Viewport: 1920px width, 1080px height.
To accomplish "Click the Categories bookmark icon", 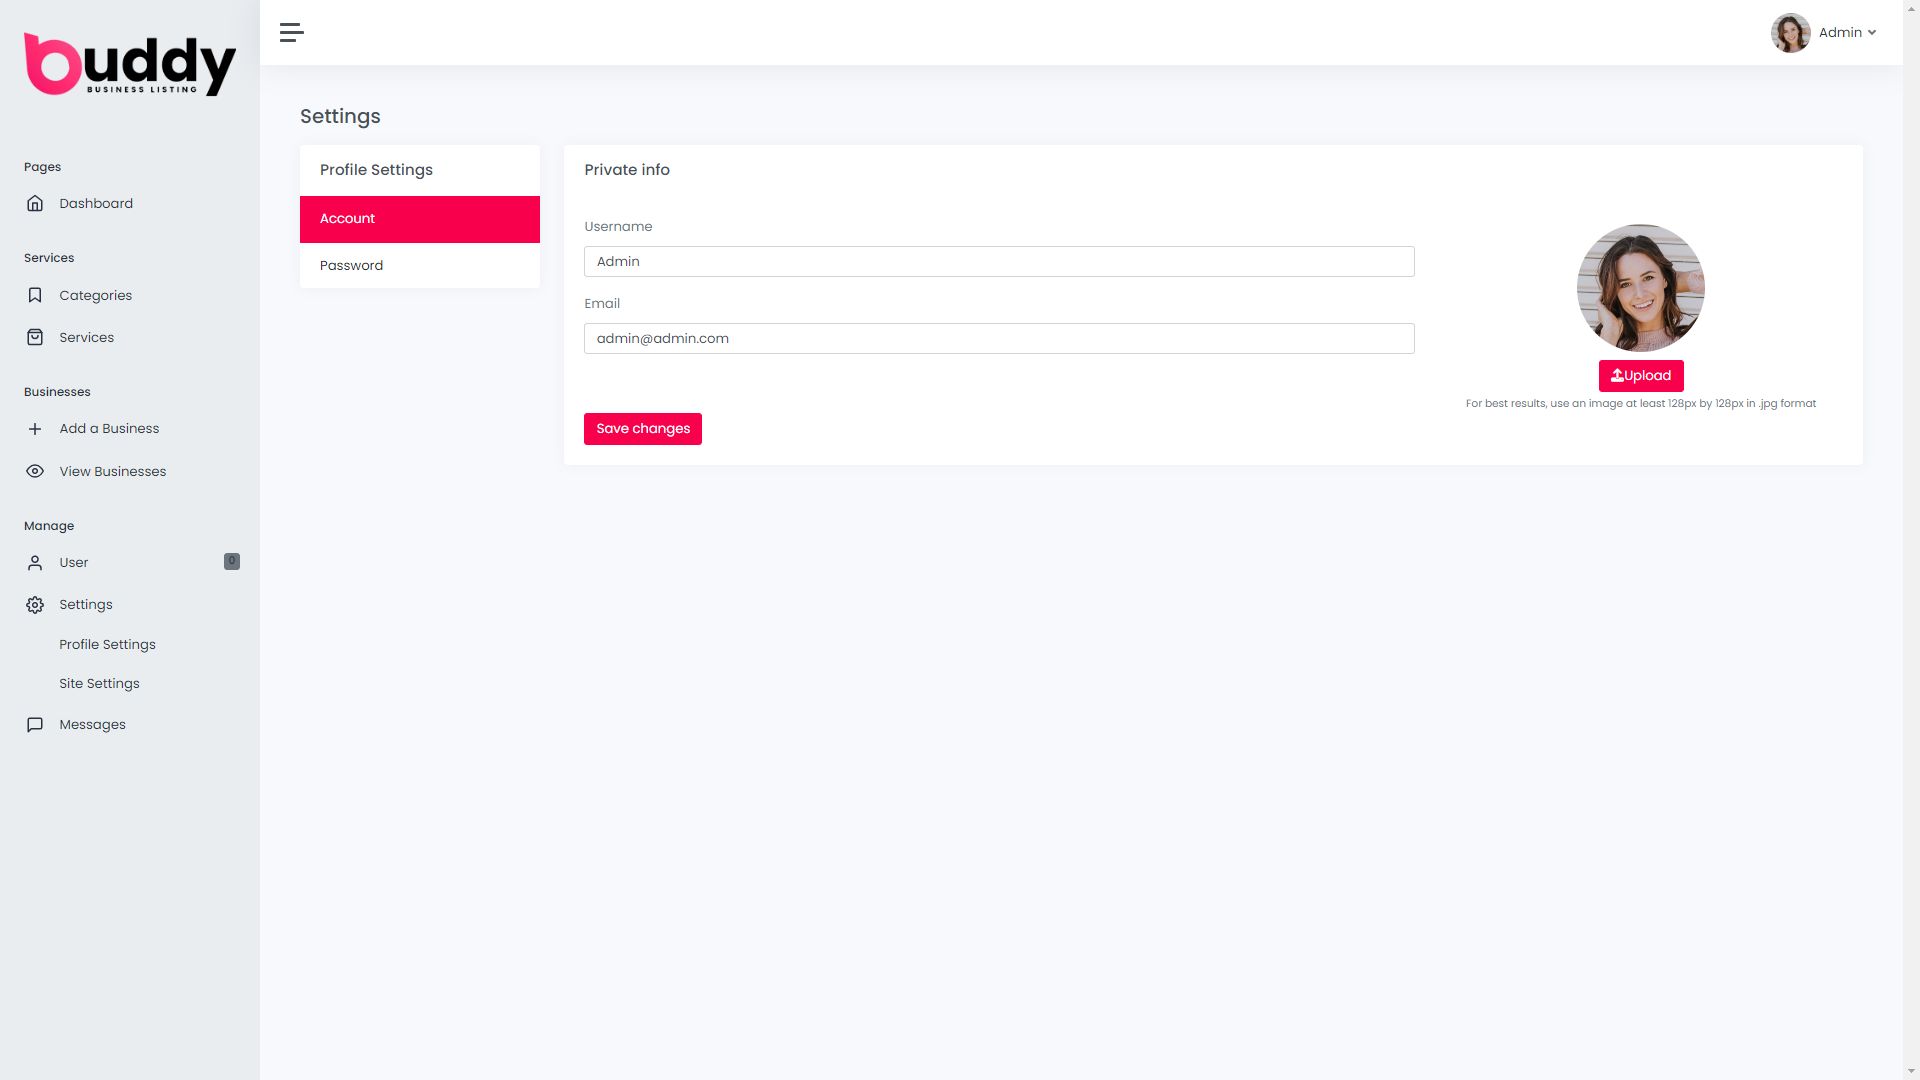I will (x=35, y=296).
